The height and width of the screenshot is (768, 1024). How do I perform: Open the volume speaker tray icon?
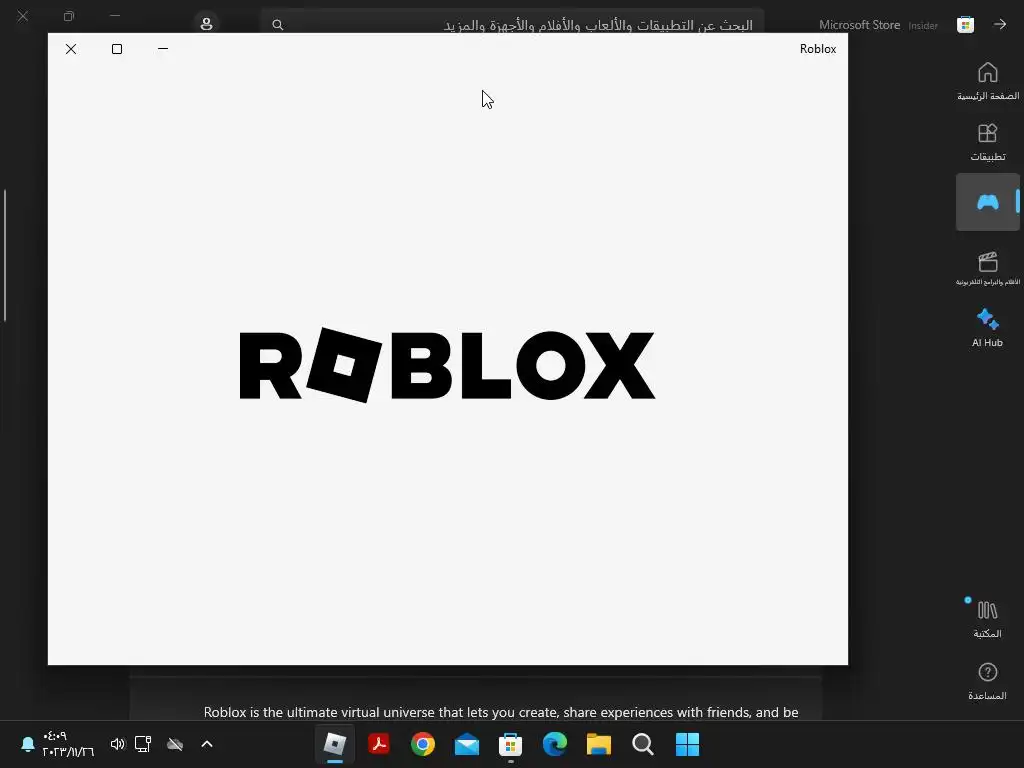click(118, 744)
